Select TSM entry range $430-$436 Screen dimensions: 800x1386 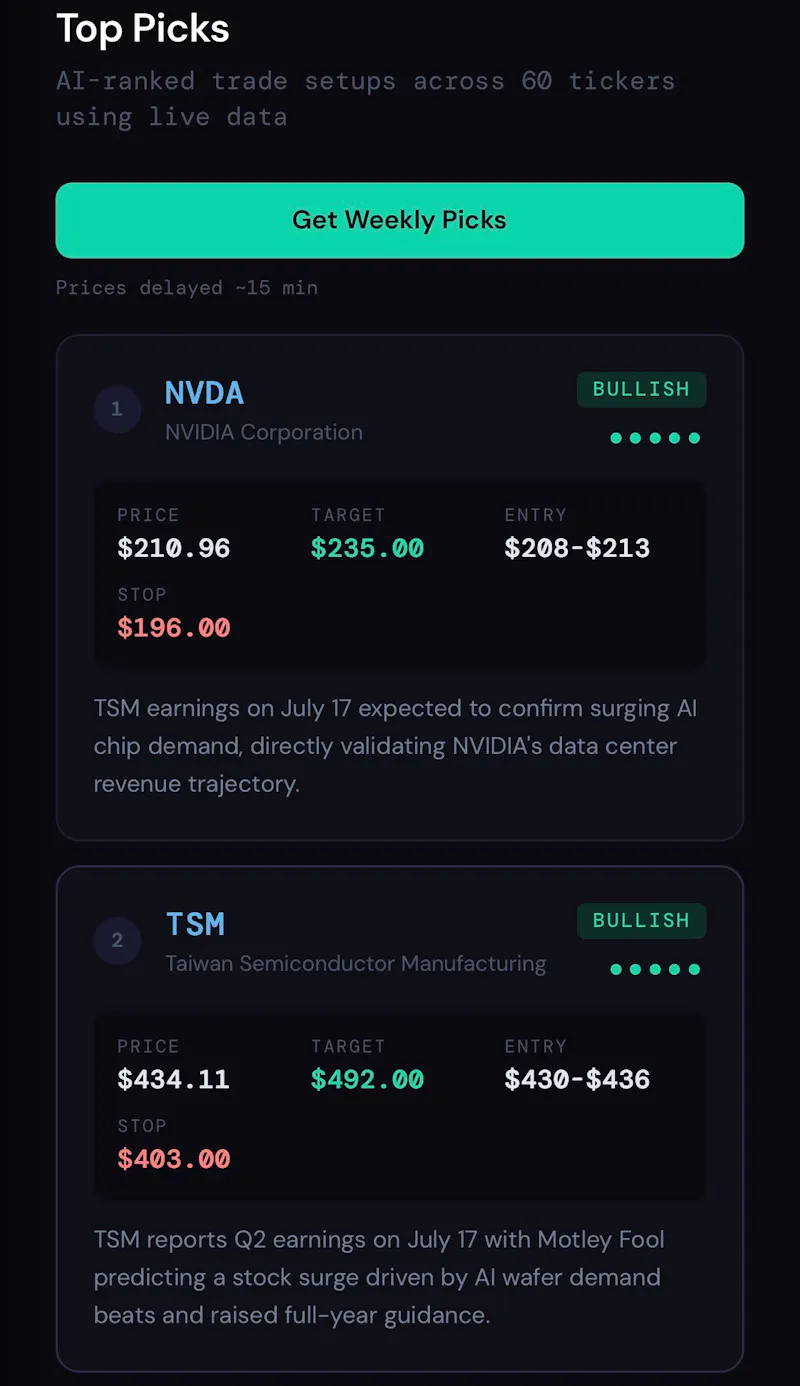(577, 1079)
